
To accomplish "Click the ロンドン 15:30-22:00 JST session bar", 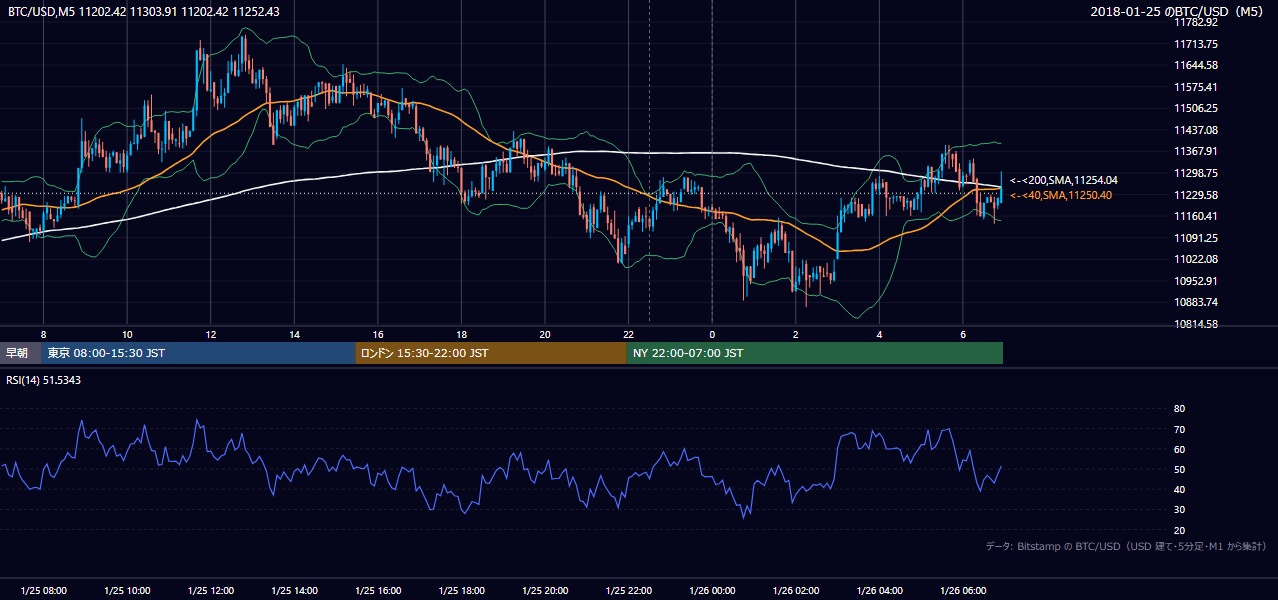I will pyautogui.click(x=490, y=353).
